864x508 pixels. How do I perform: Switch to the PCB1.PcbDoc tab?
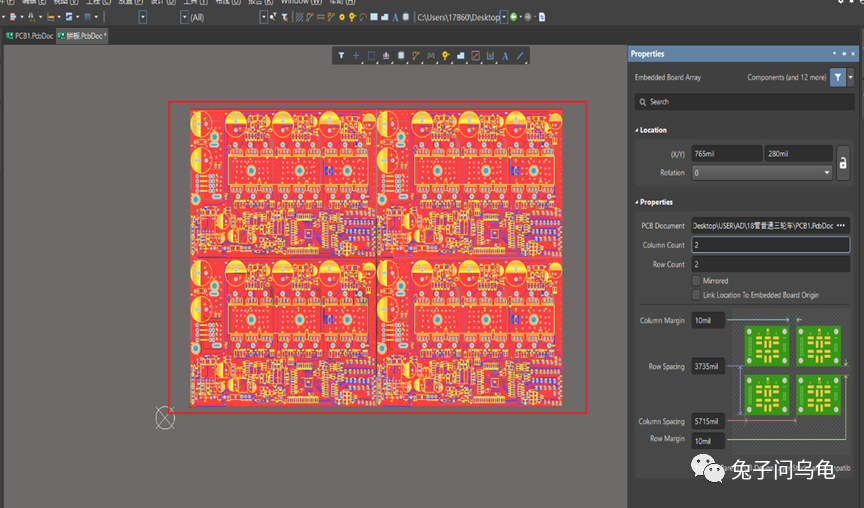[x=28, y=36]
